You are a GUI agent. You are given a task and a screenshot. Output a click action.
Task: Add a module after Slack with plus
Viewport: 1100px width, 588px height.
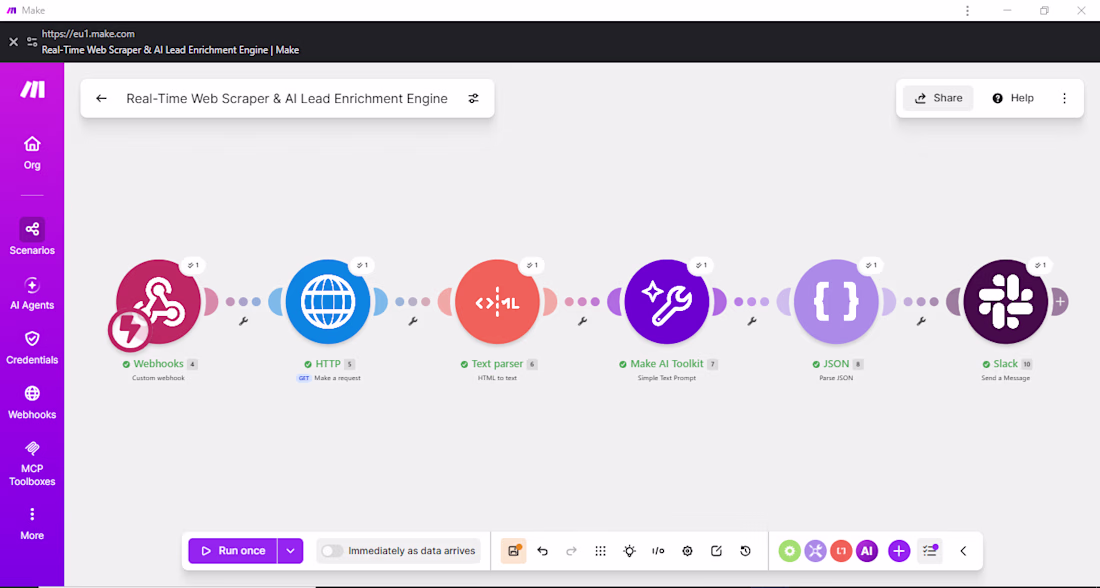click(1060, 302)
